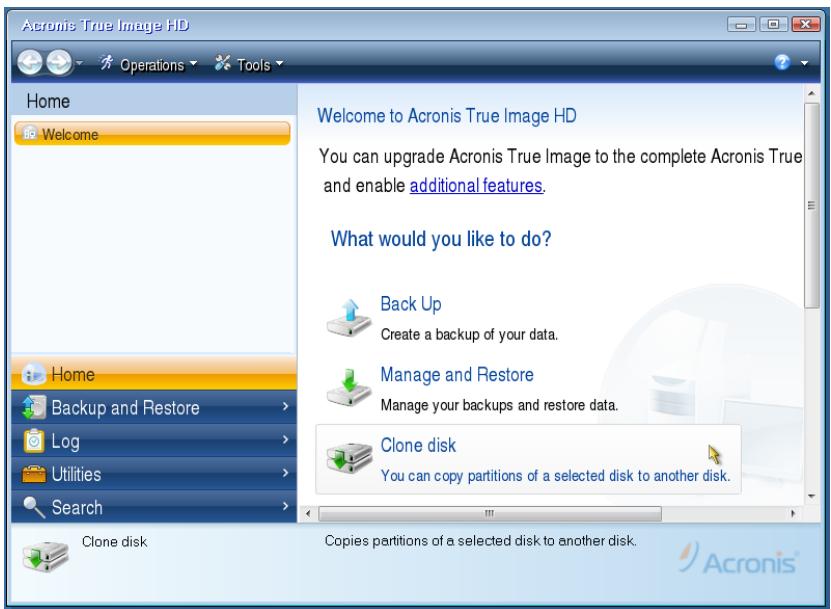Click the Clone disk icon in status panel
831x609 pixels.
pos(46,556)
